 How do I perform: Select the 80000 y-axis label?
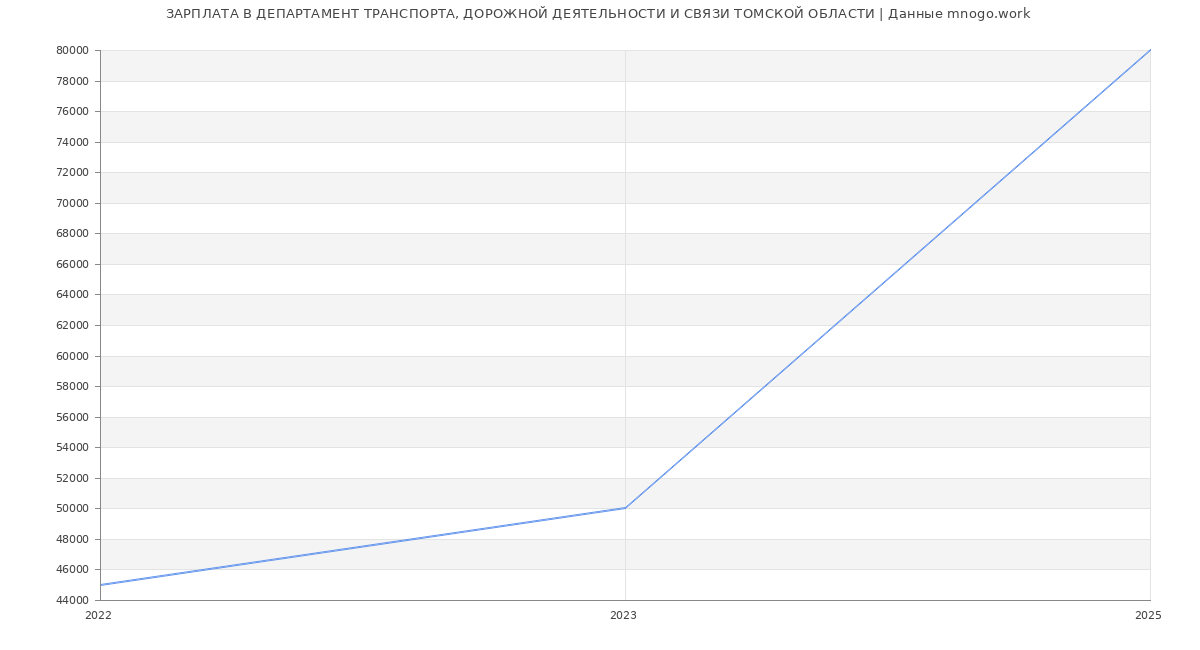tap(72, 50)
